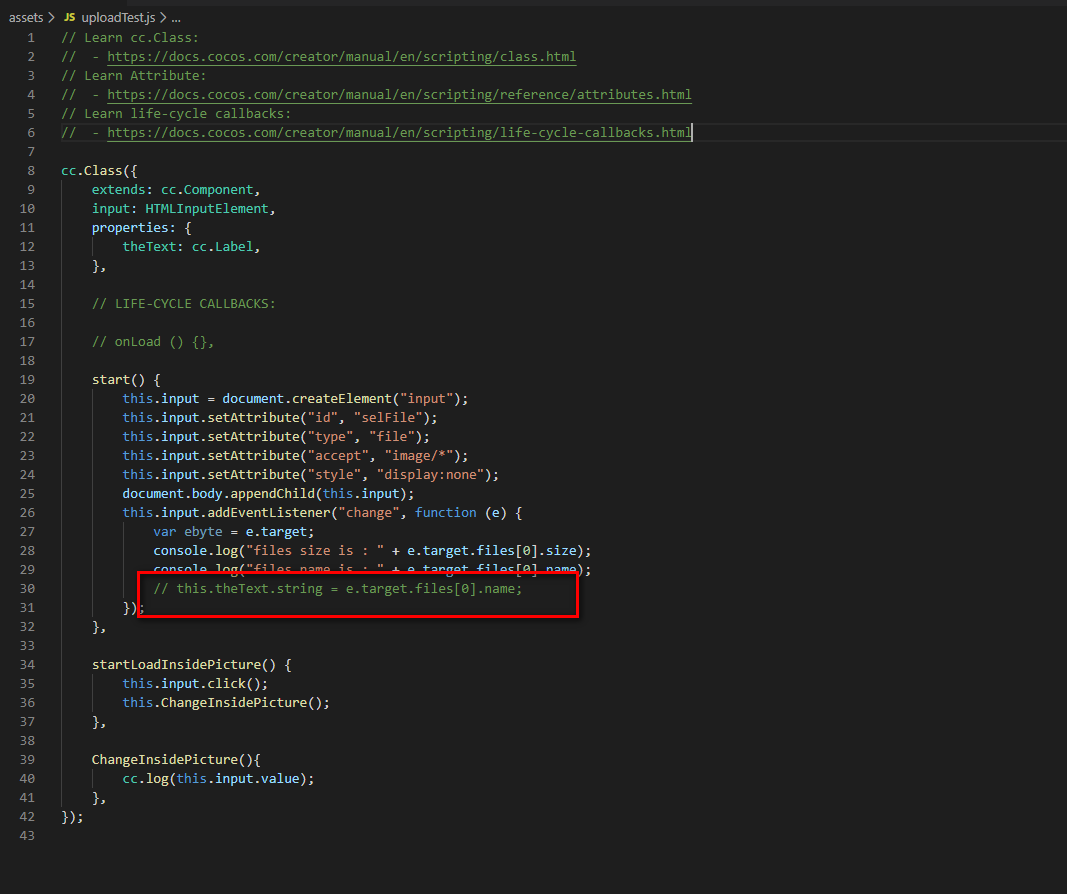Open the life-cycle-callbacks.html docs link
Viewport: 1067px width, 894px height.
point(399,133)
